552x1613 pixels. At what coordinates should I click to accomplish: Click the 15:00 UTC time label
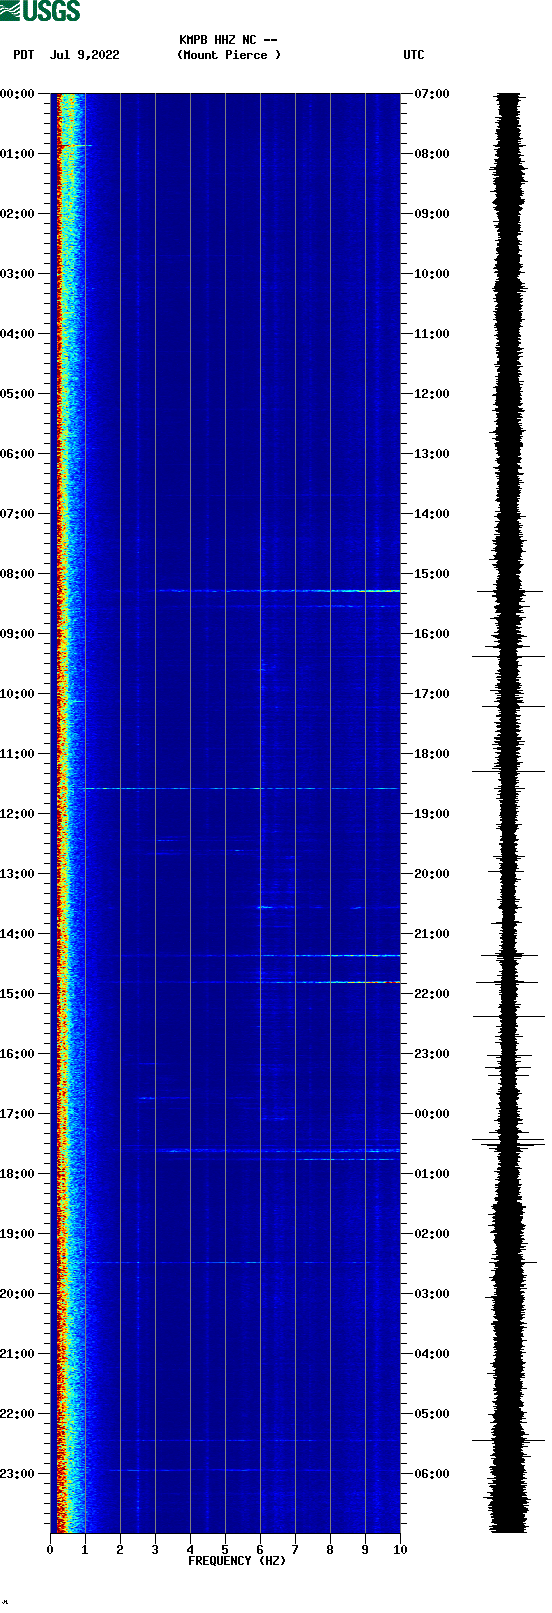pos(432,574)
